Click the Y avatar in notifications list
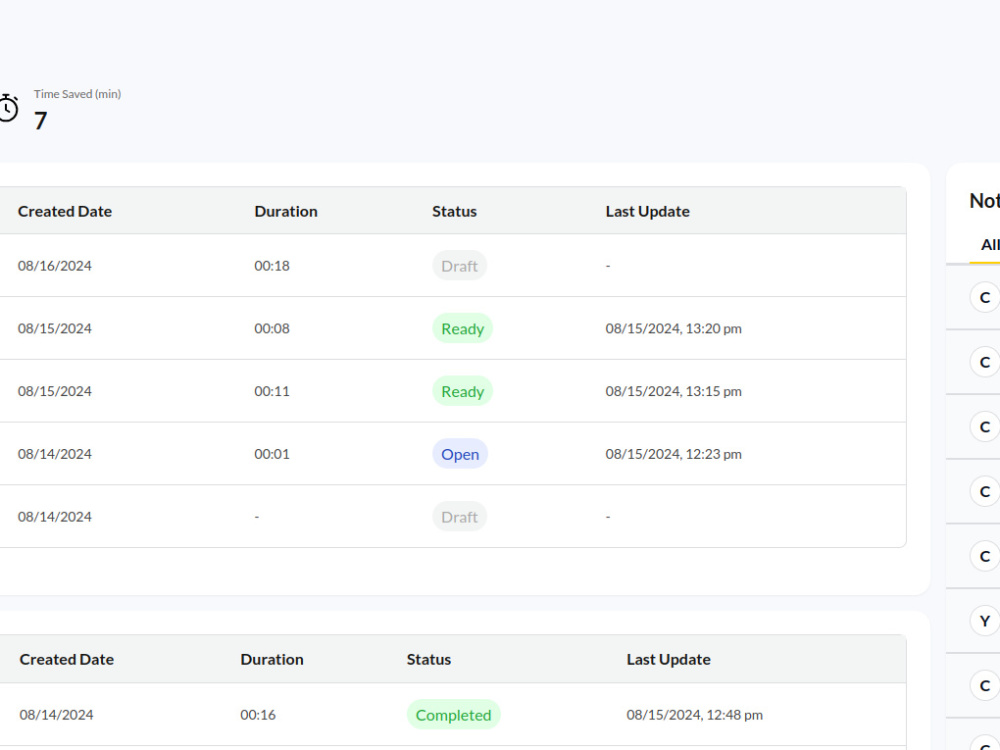The width and height of the screenshot is (1000, 750). pyautogui.click(x=985, y=621)
